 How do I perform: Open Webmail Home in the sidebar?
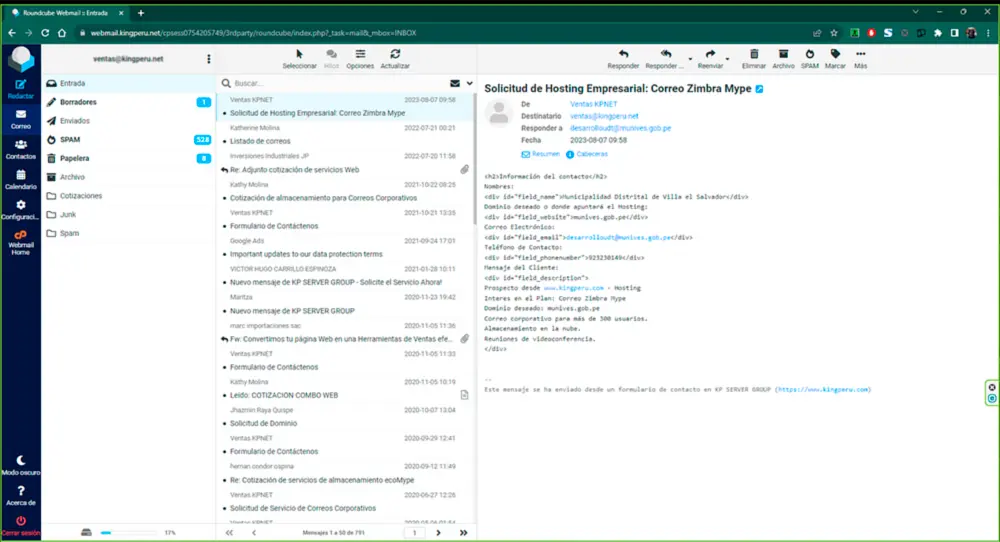coord(20,242)
